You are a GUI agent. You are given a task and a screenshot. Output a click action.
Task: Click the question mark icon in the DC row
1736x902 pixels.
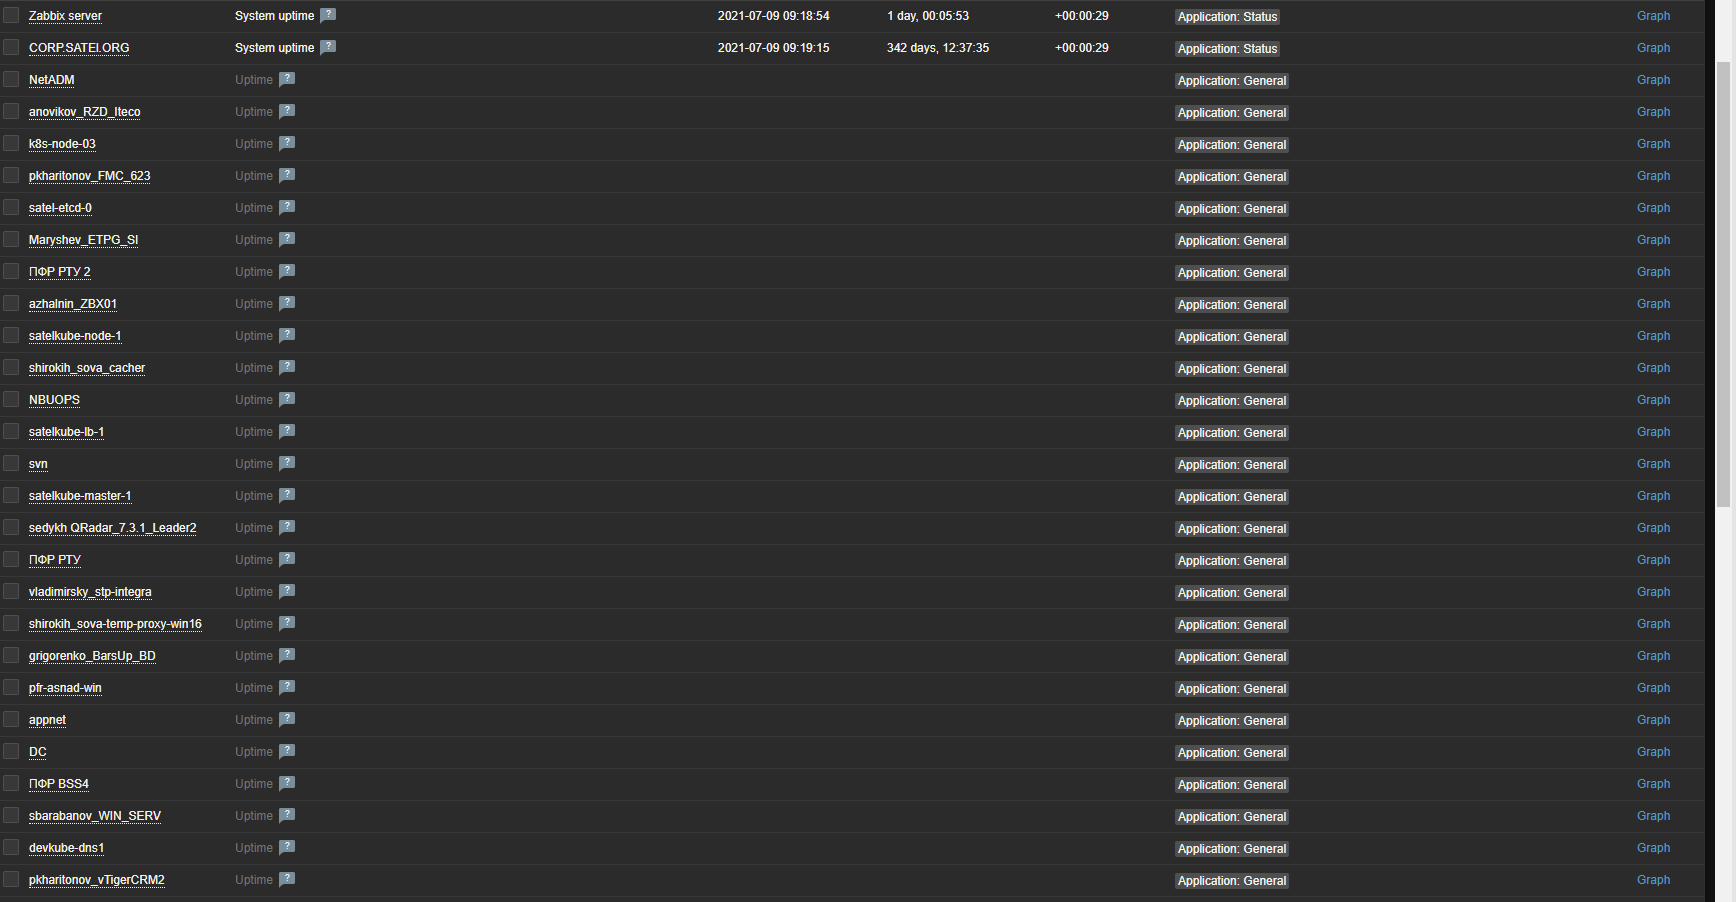[287, 751]
